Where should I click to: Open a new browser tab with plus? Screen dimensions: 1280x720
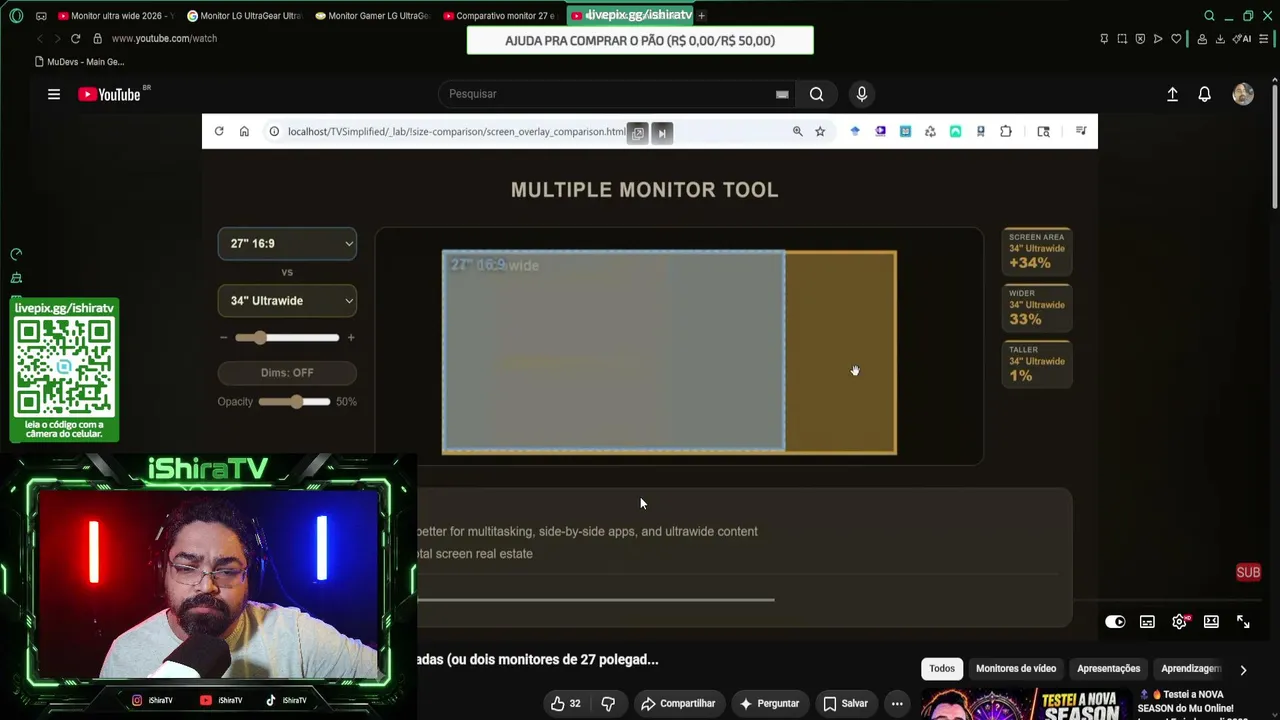[701, 16]
